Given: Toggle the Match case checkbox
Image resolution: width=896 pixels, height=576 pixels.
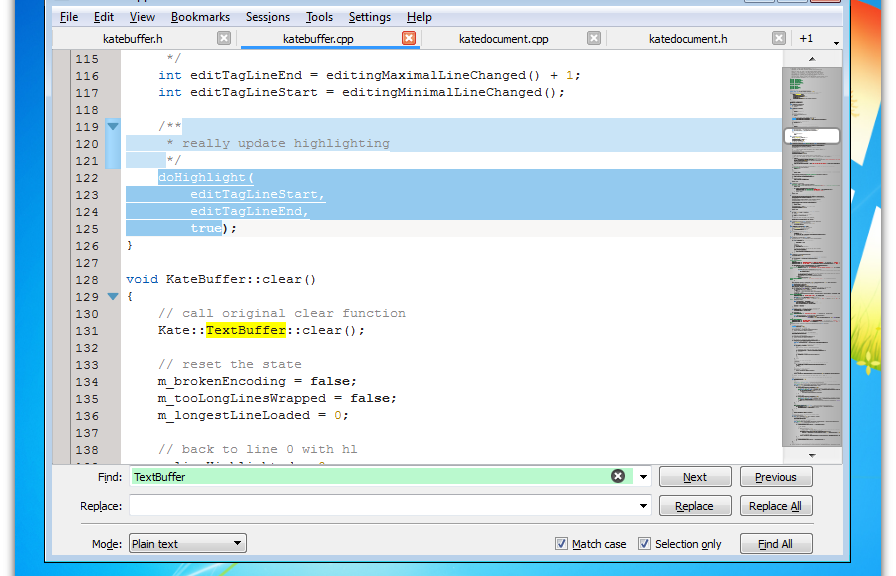Looking at the screenshot, I should pos(561,544).
